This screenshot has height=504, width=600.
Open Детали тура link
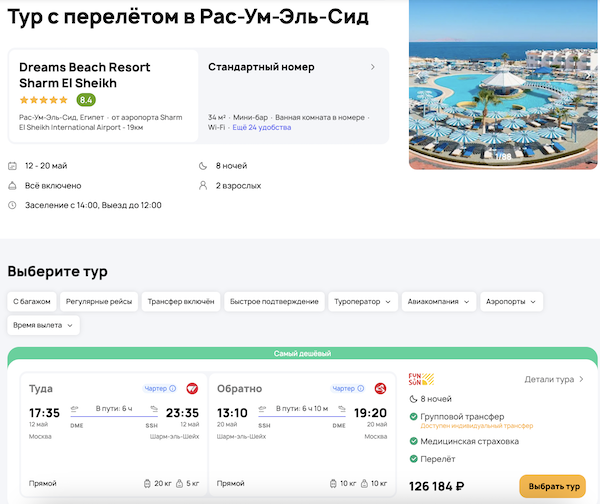pos(554,379)
